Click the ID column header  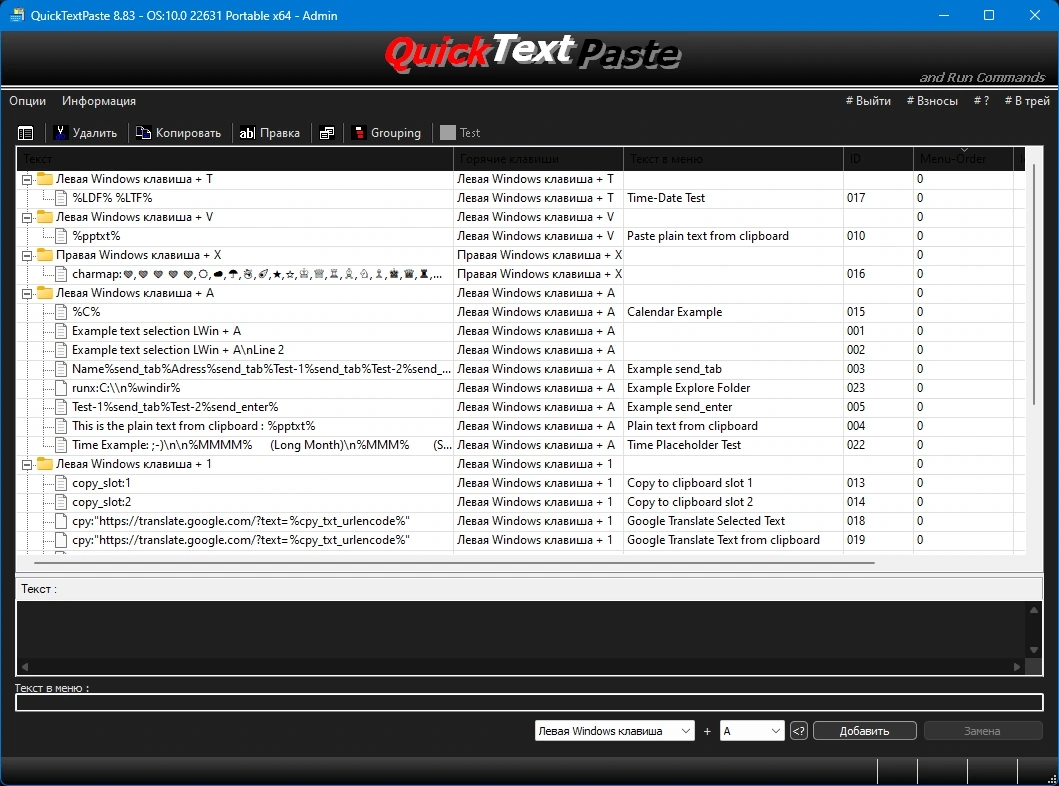(878, 159)
